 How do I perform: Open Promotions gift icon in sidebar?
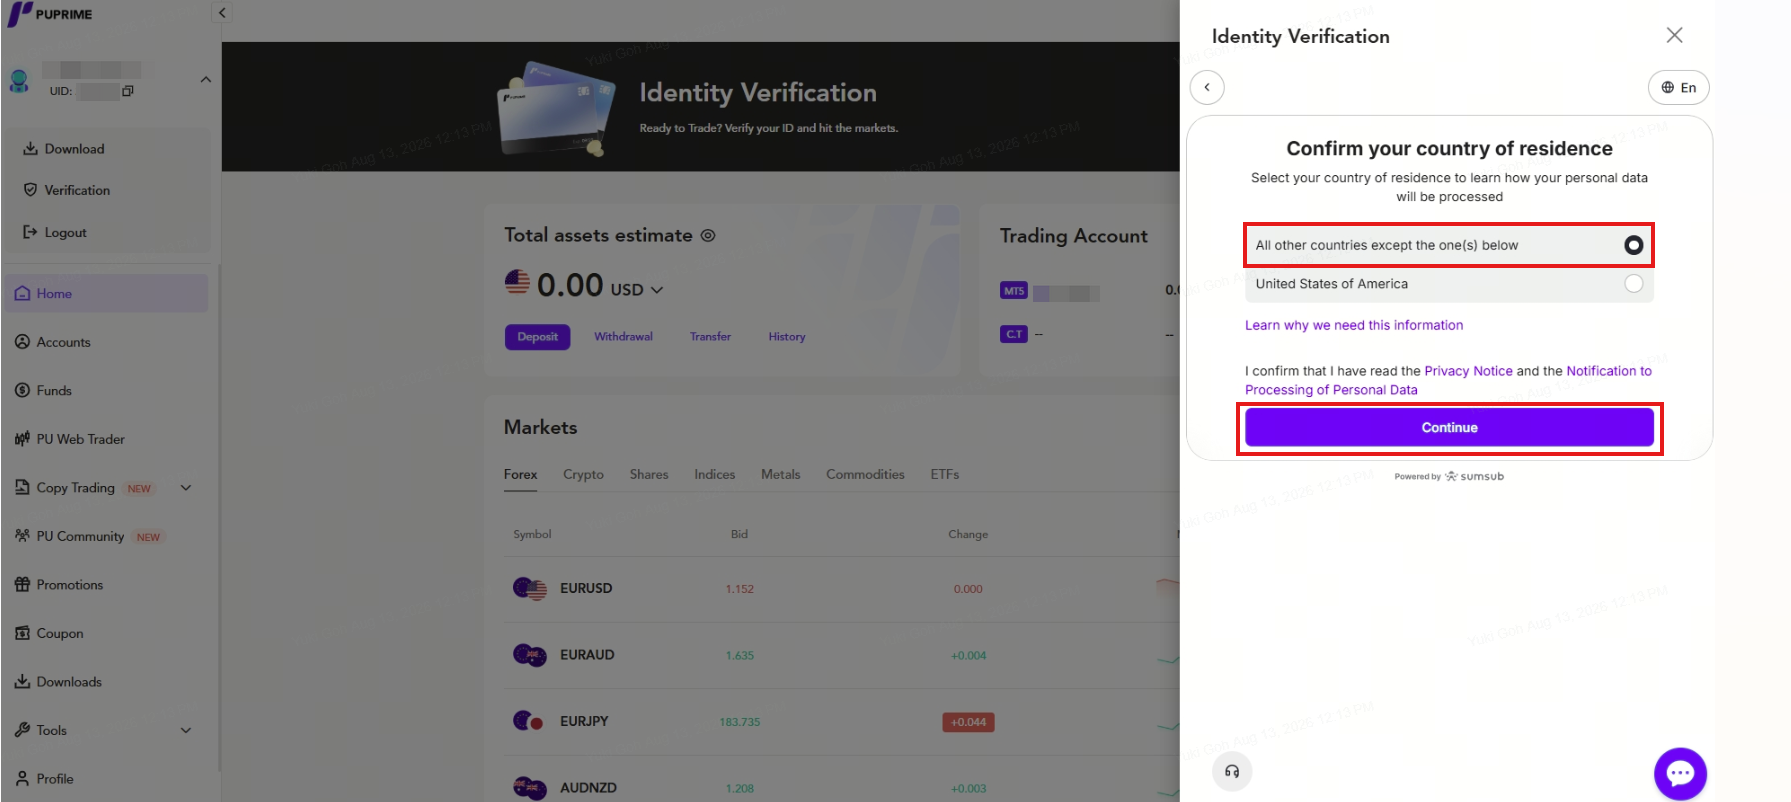coord(22,585)
